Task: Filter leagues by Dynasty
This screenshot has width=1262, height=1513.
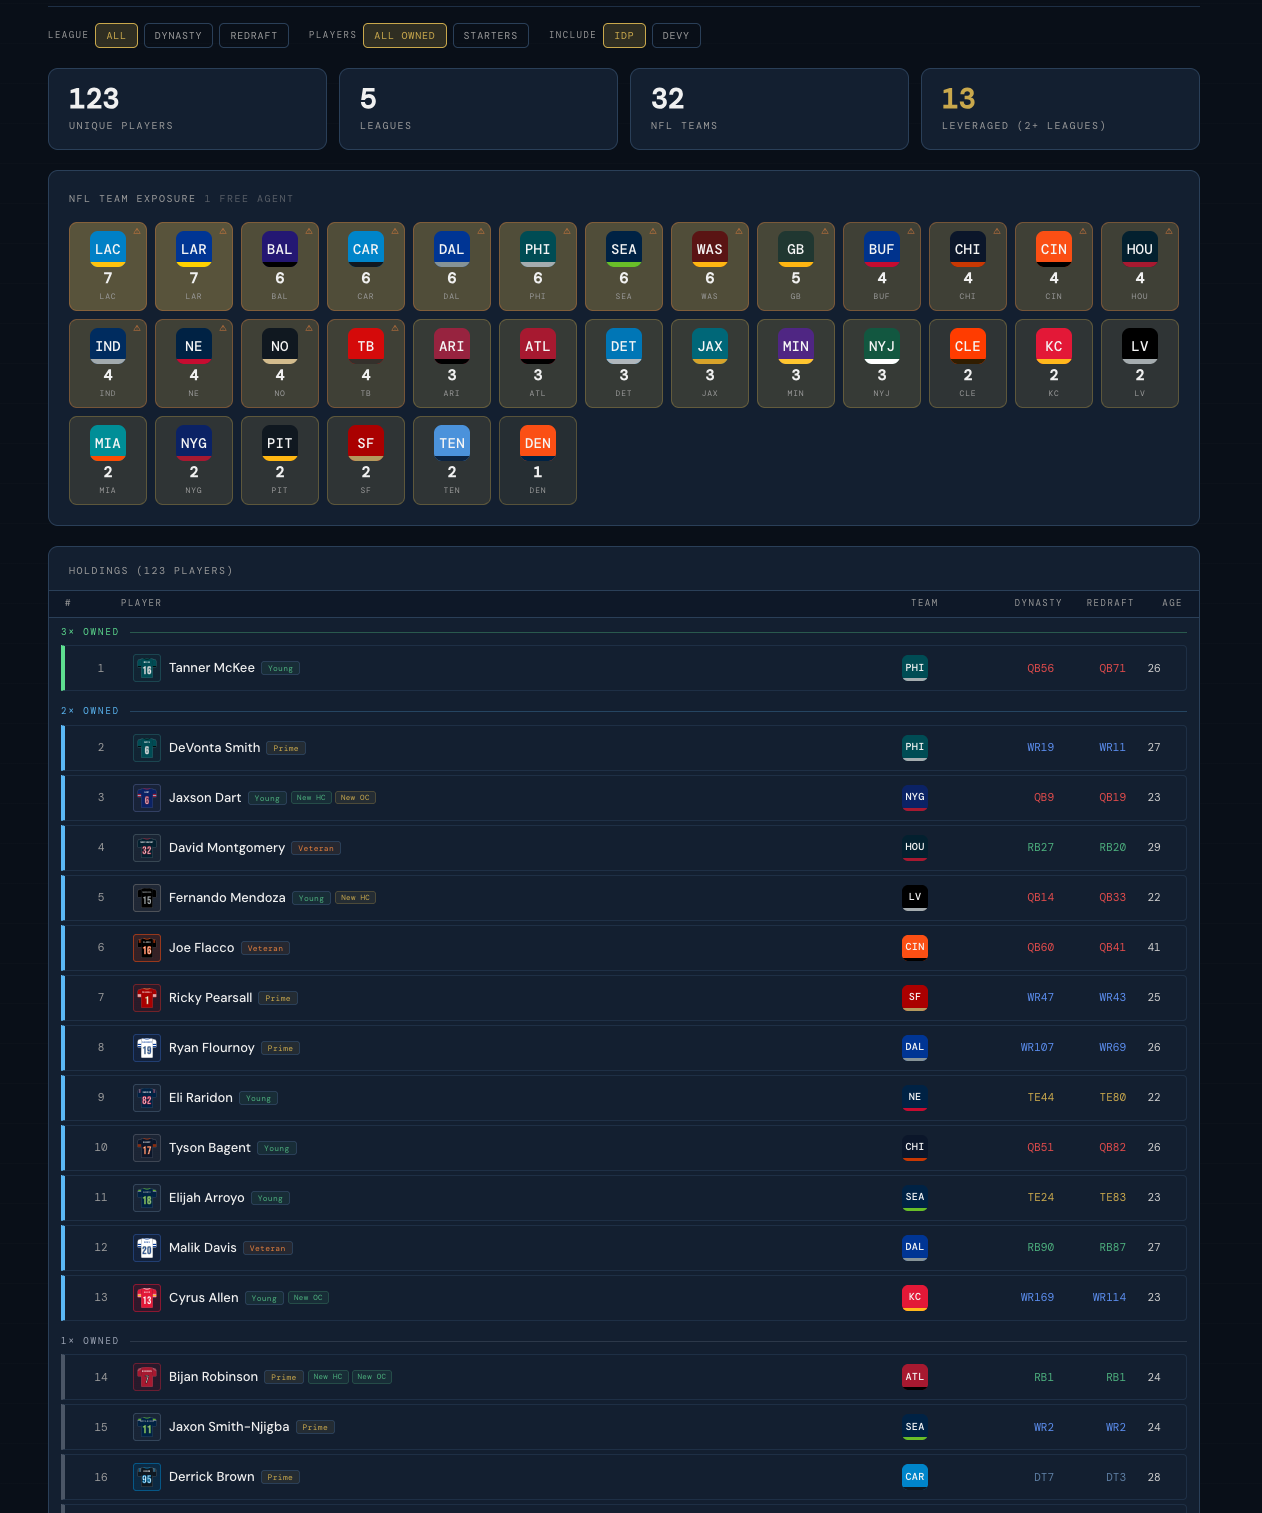Action: (178, 36)
